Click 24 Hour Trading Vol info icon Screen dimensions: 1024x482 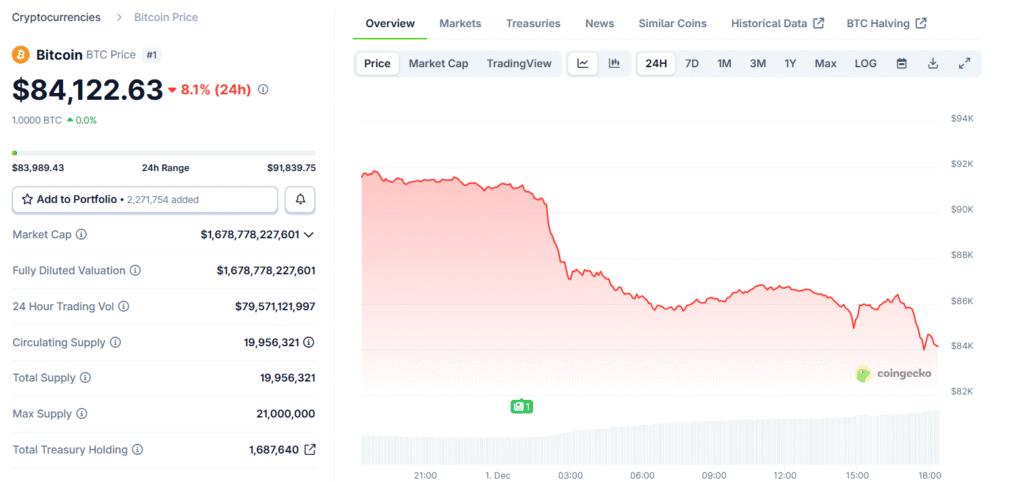(123, 306)
